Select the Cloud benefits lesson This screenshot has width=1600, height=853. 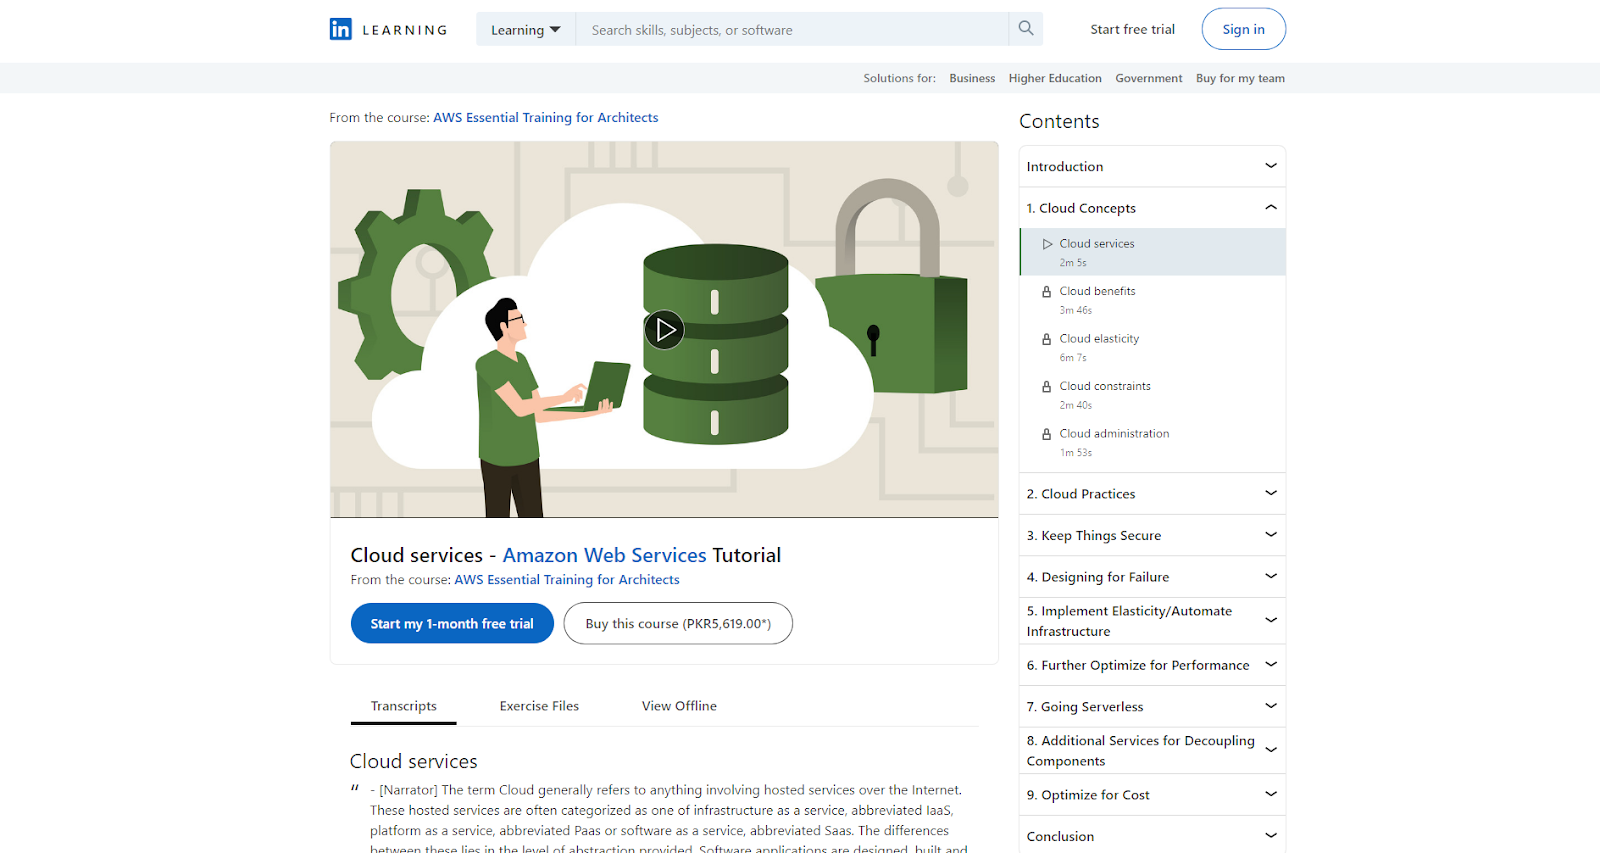pos(1152,299)
